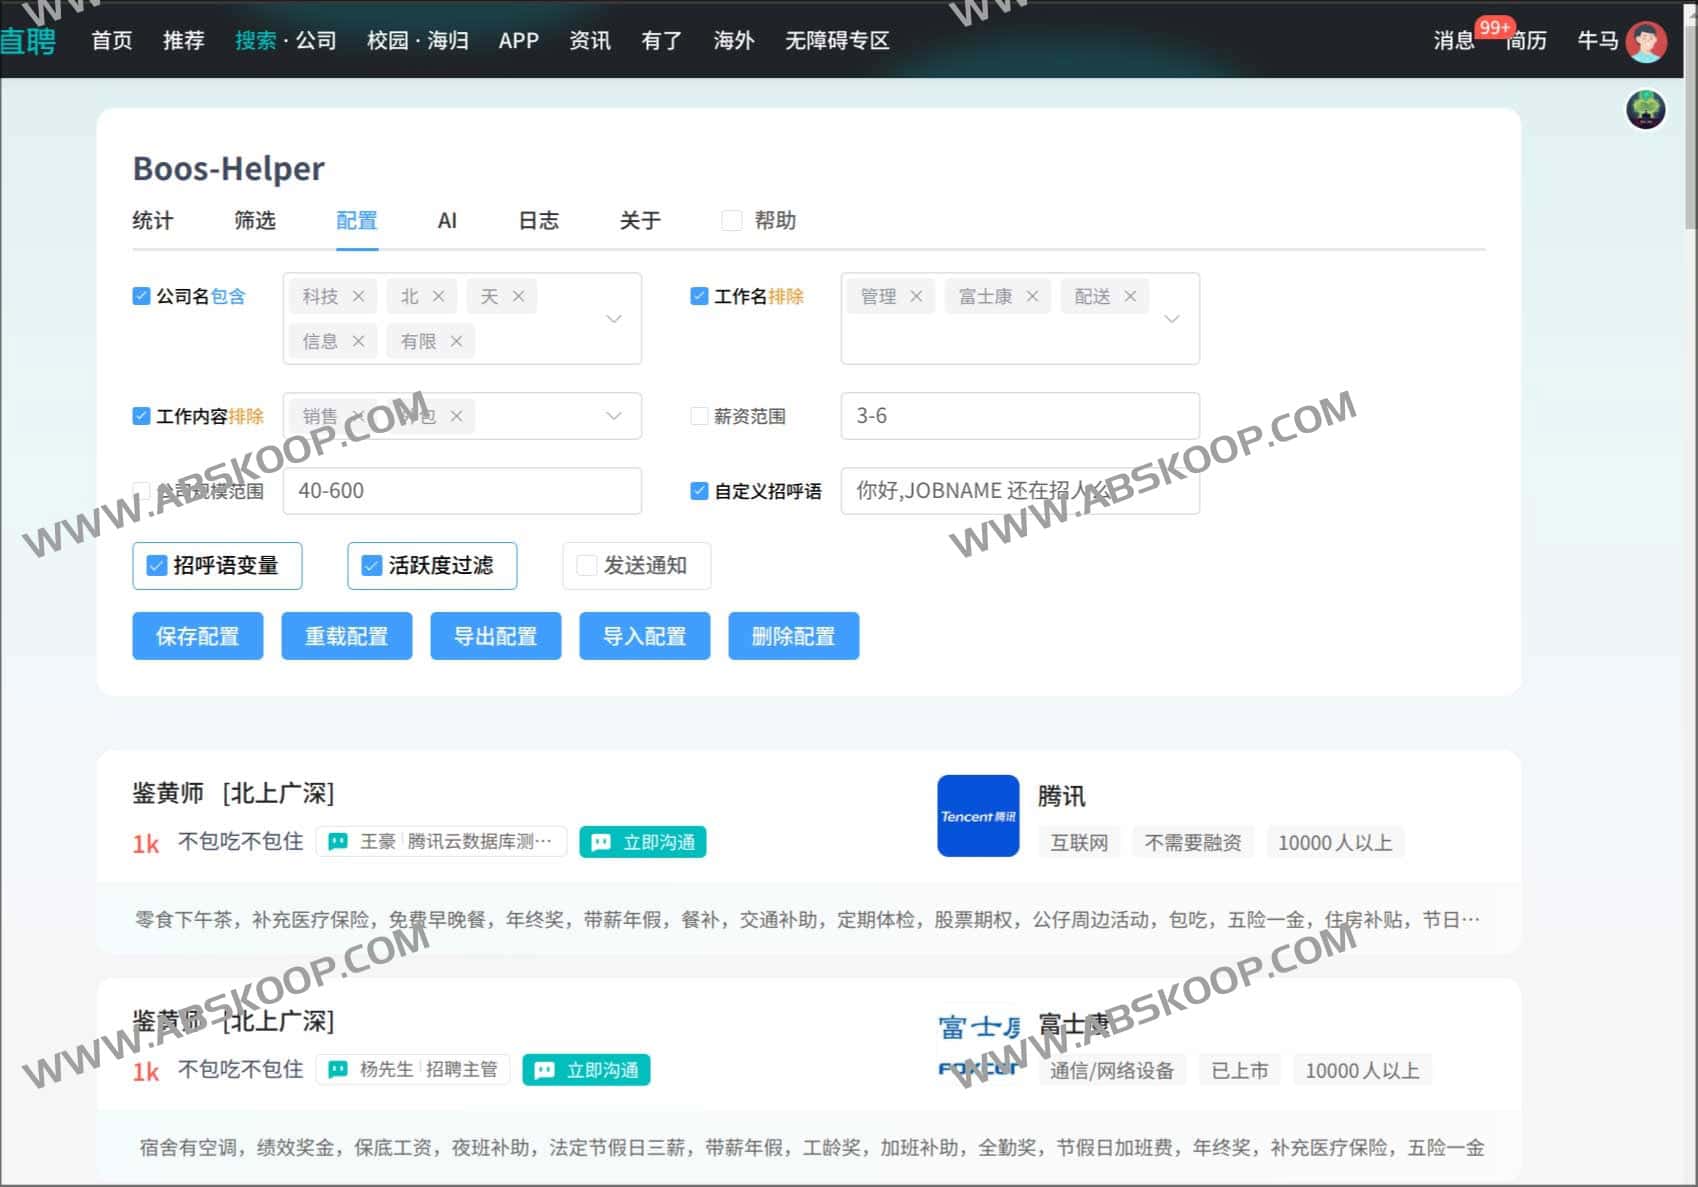Remove the 科技 tag from 公司名包含
The image size is (1698, 1187).
(359, 295)
